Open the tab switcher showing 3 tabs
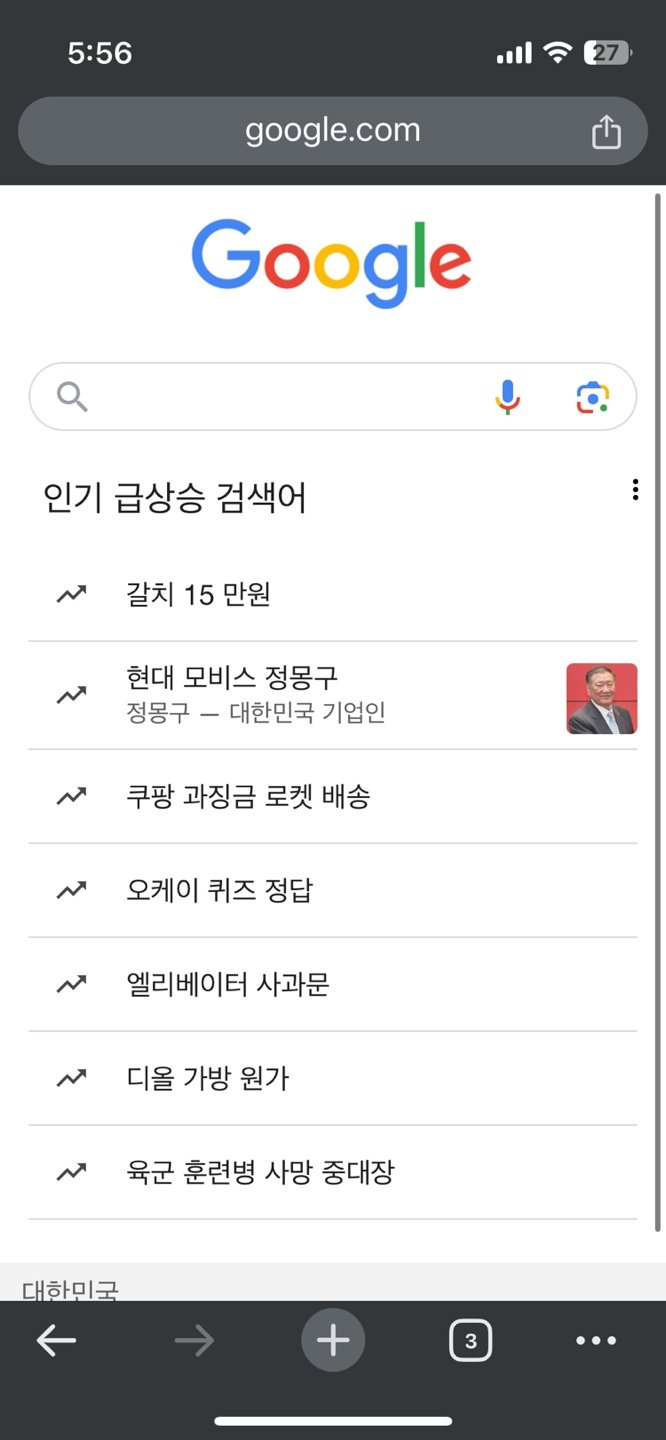 point(471,1341)
